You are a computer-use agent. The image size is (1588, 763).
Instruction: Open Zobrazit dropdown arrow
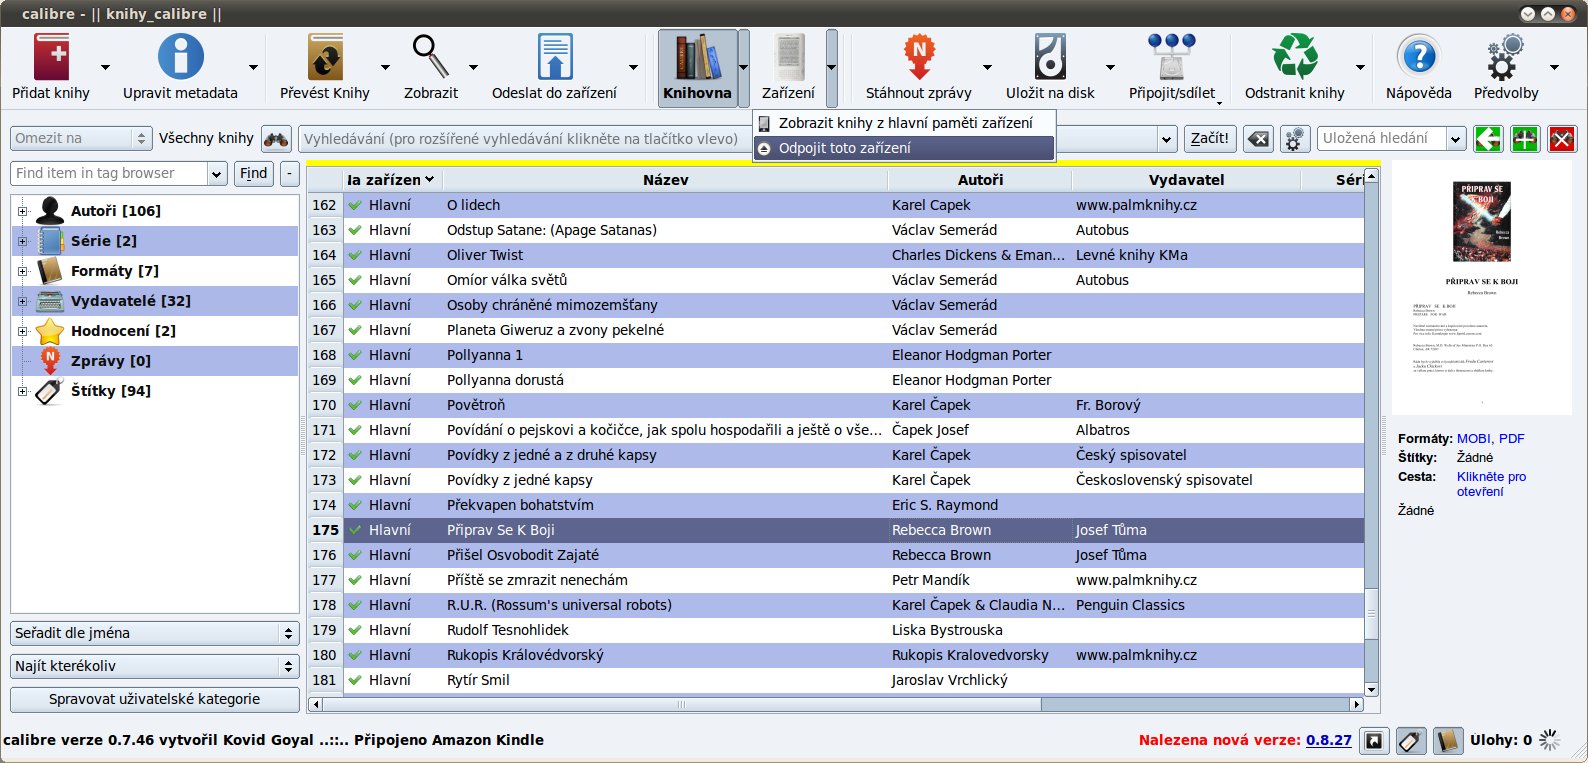tap(473, 67)
